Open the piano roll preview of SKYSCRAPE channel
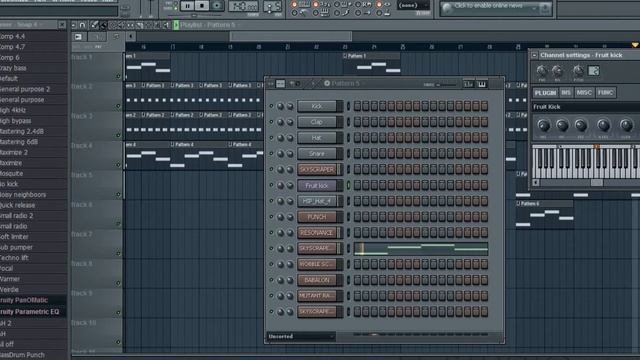Screen dimensions: 640x360 420,249
